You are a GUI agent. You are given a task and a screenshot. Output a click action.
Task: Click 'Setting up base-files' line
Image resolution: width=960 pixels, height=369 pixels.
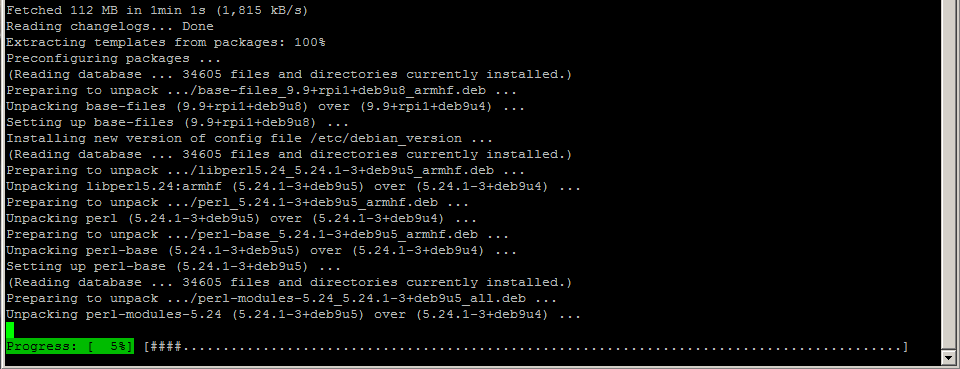click(178, 122)
